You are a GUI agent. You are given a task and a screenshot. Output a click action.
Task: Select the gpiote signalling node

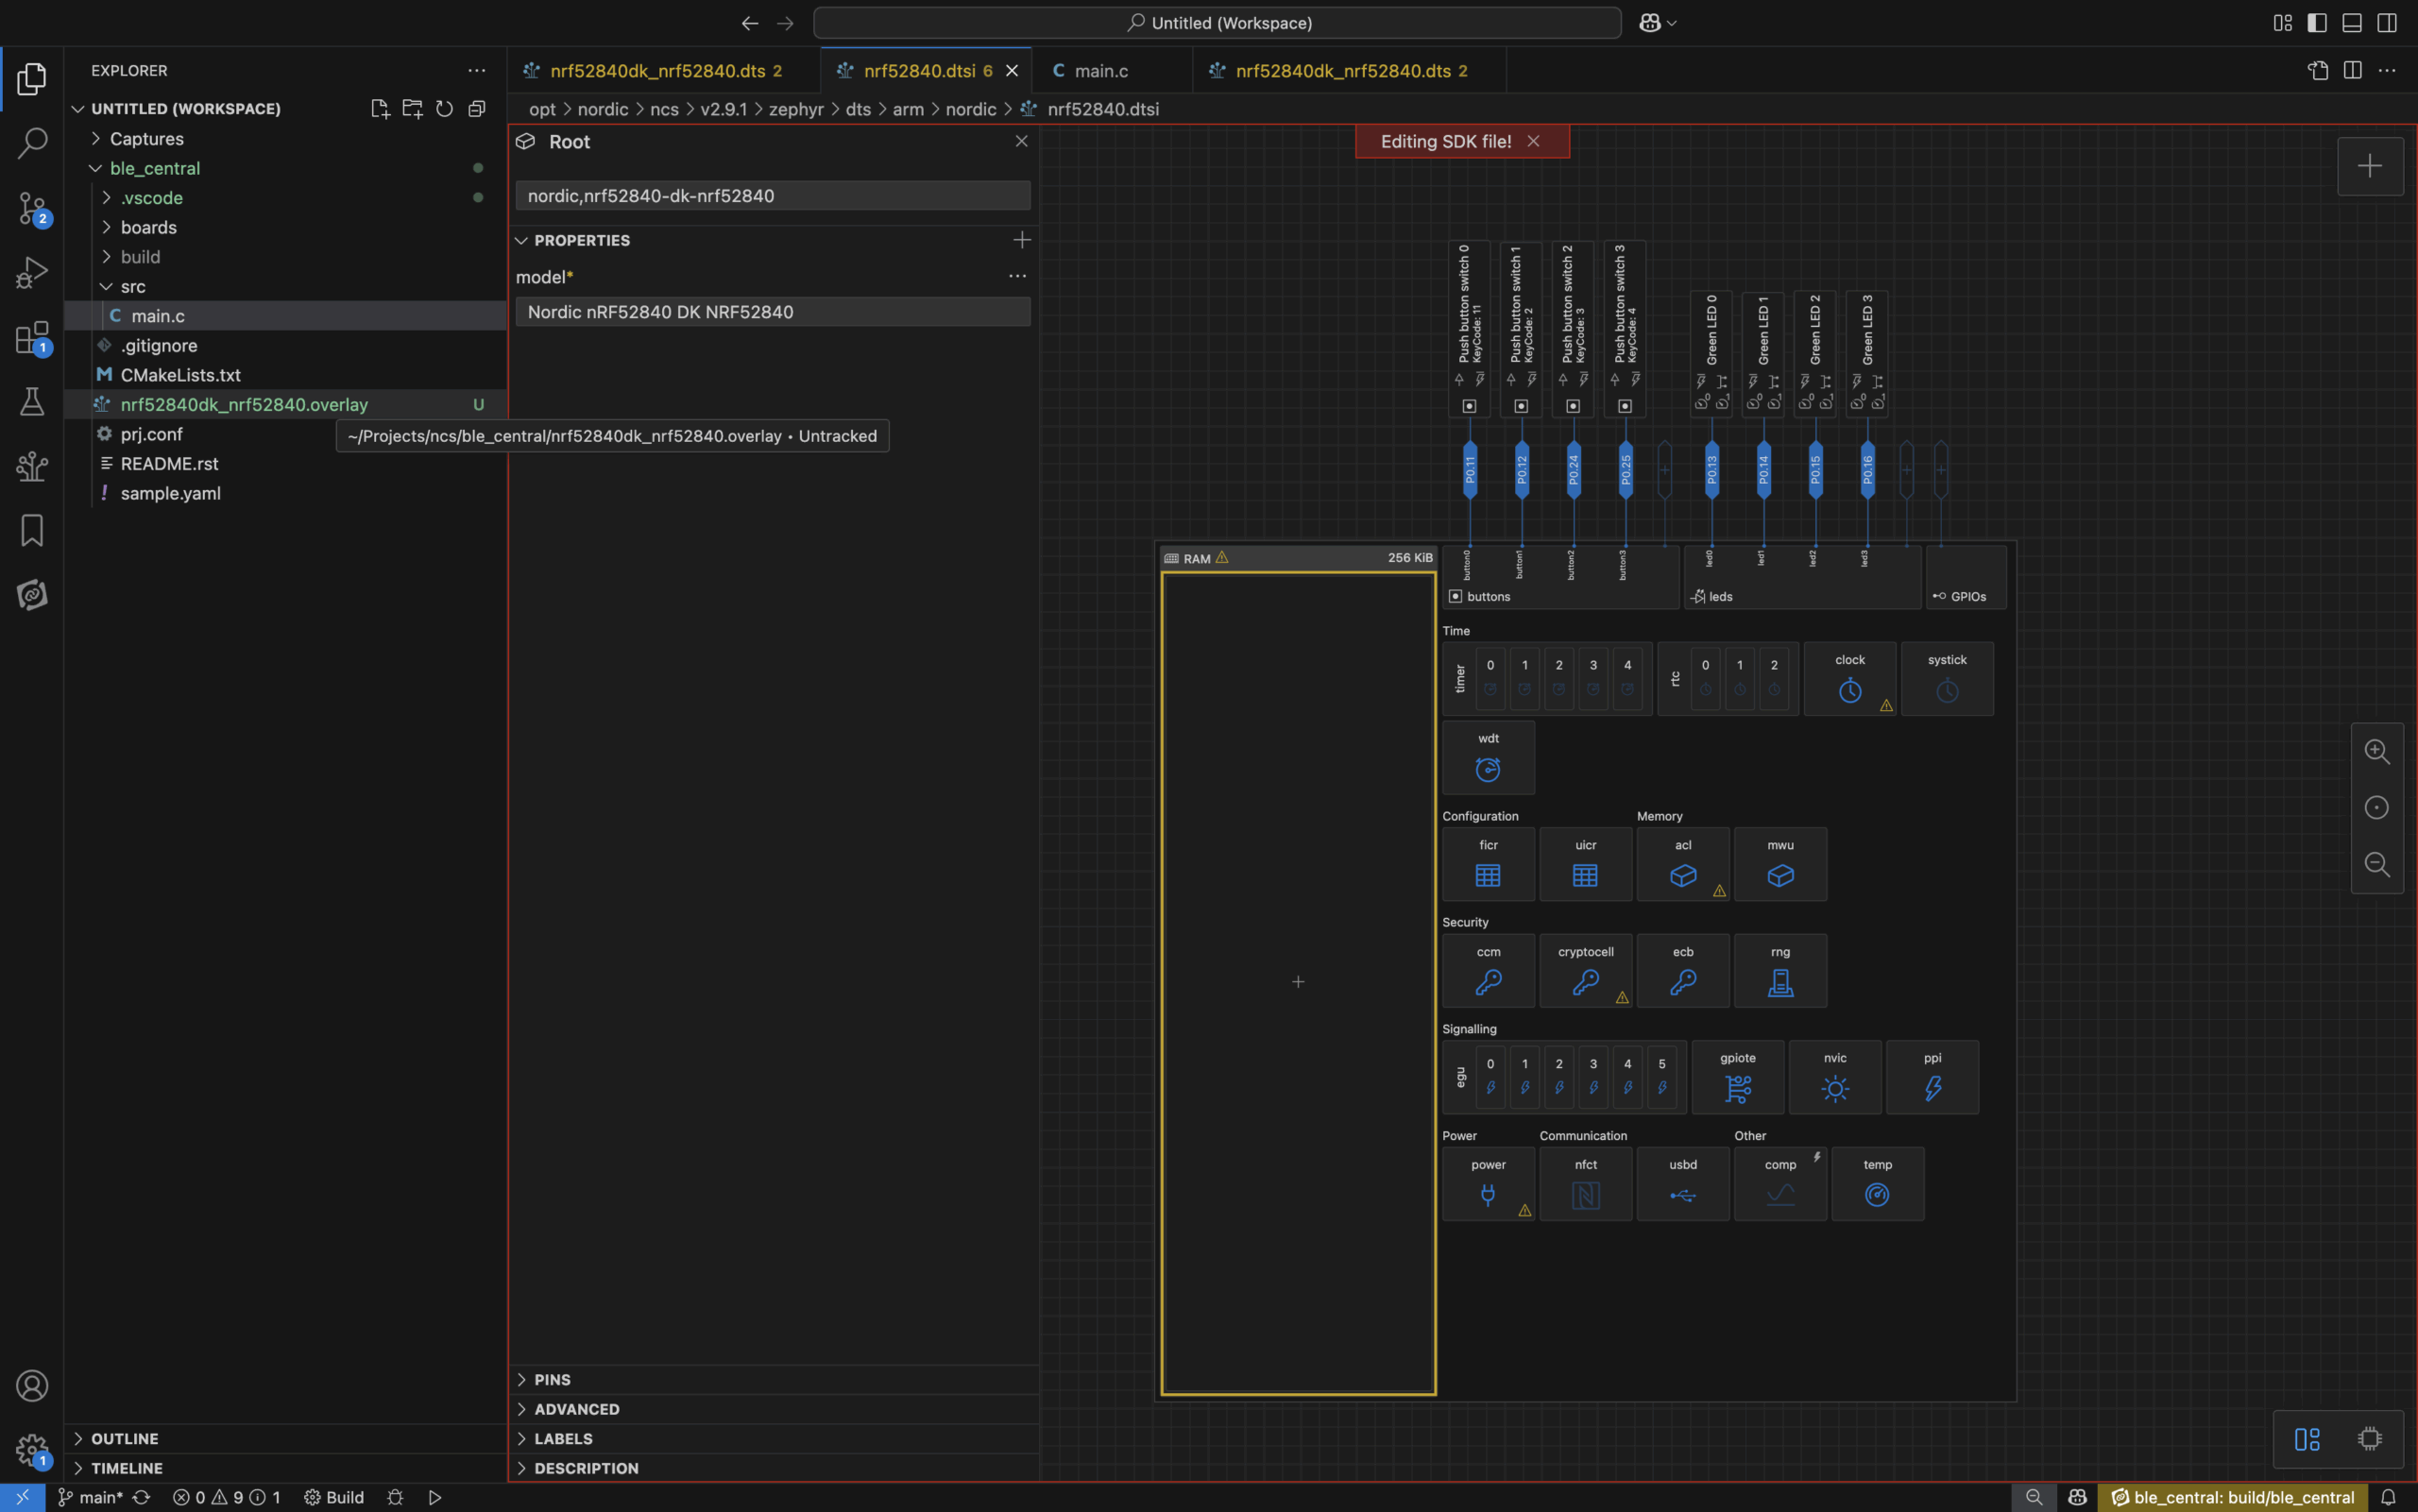1737,1078
